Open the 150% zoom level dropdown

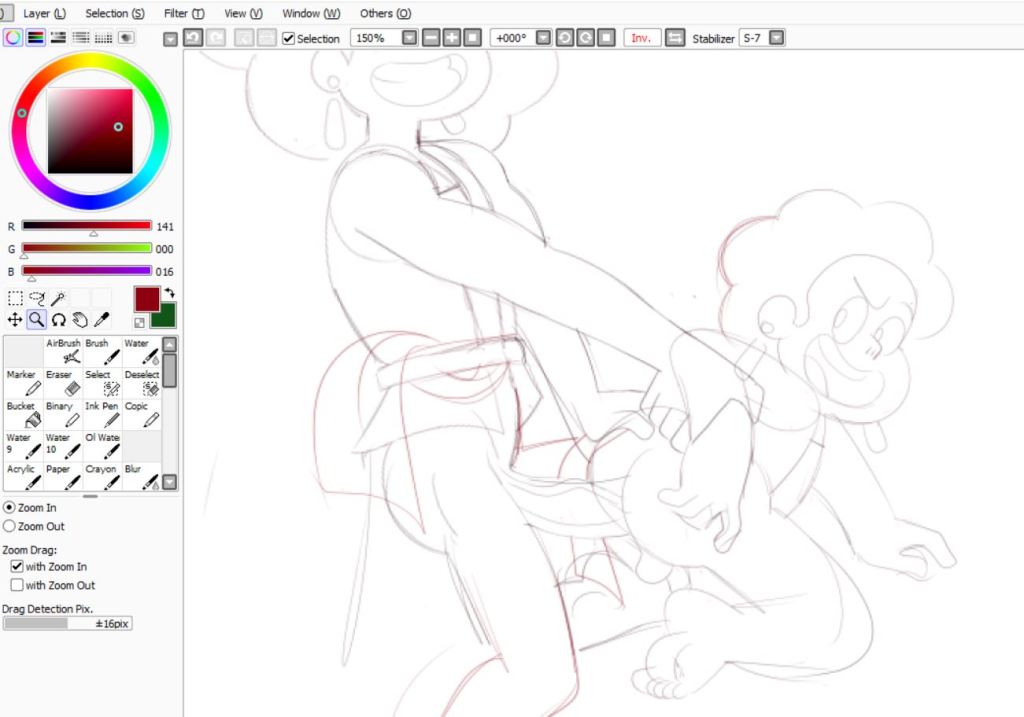(x=409, y=38)
